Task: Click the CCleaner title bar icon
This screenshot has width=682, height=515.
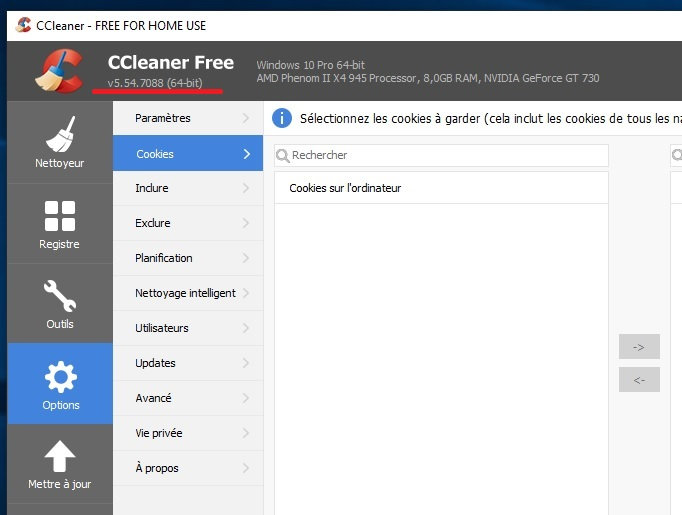Action: (x=23, y=25)
